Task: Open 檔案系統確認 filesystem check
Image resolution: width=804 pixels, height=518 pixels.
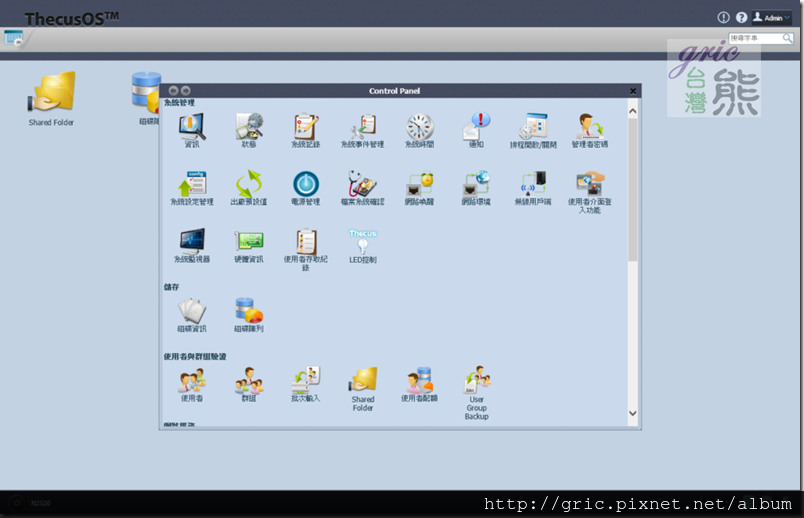Action: [363, 188]
